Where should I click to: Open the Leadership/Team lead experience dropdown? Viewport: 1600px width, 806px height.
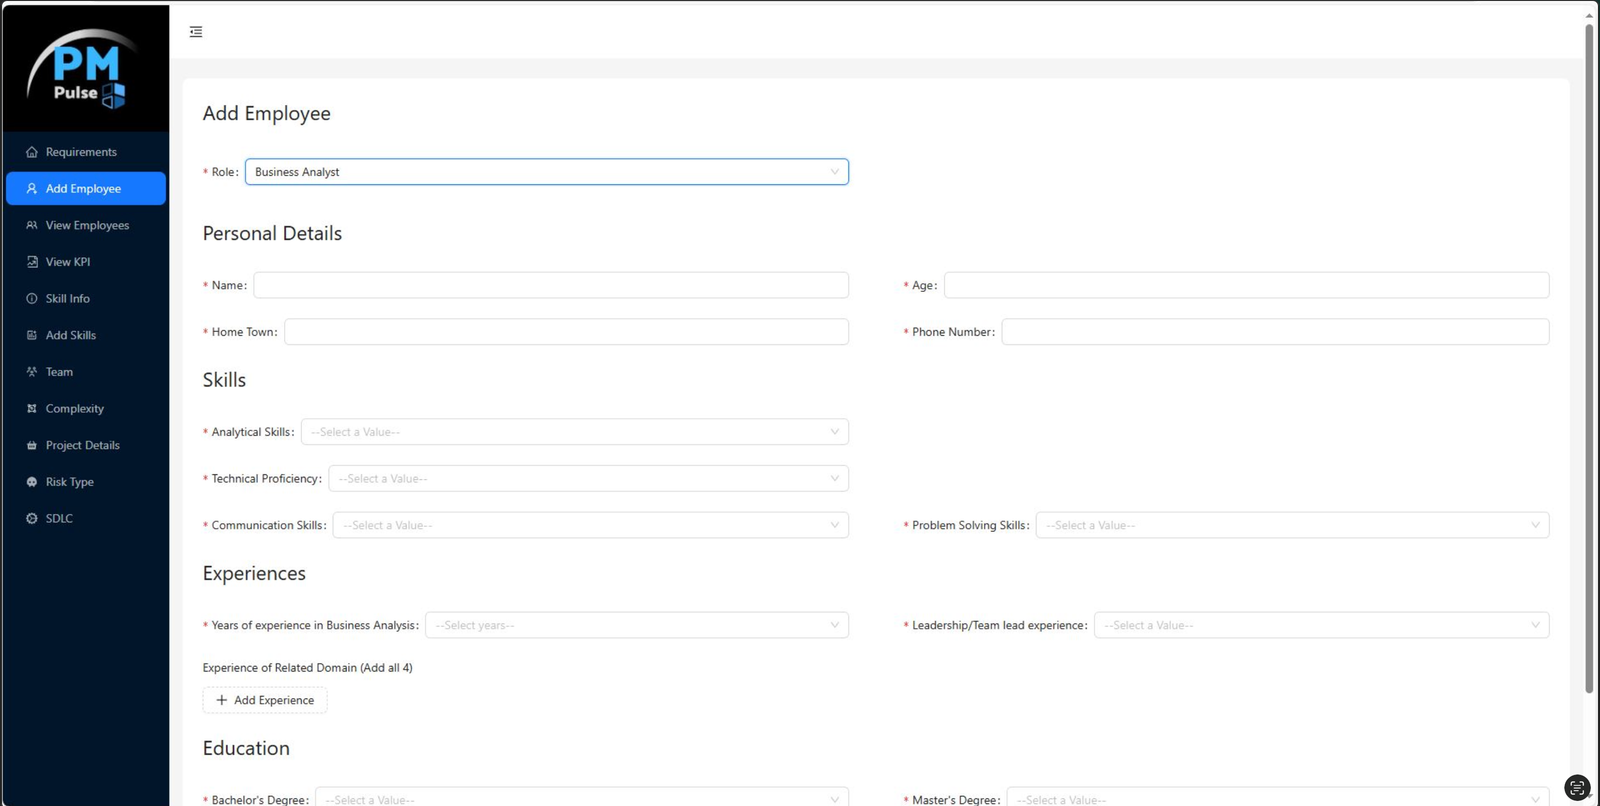(x=1320, y=626)
